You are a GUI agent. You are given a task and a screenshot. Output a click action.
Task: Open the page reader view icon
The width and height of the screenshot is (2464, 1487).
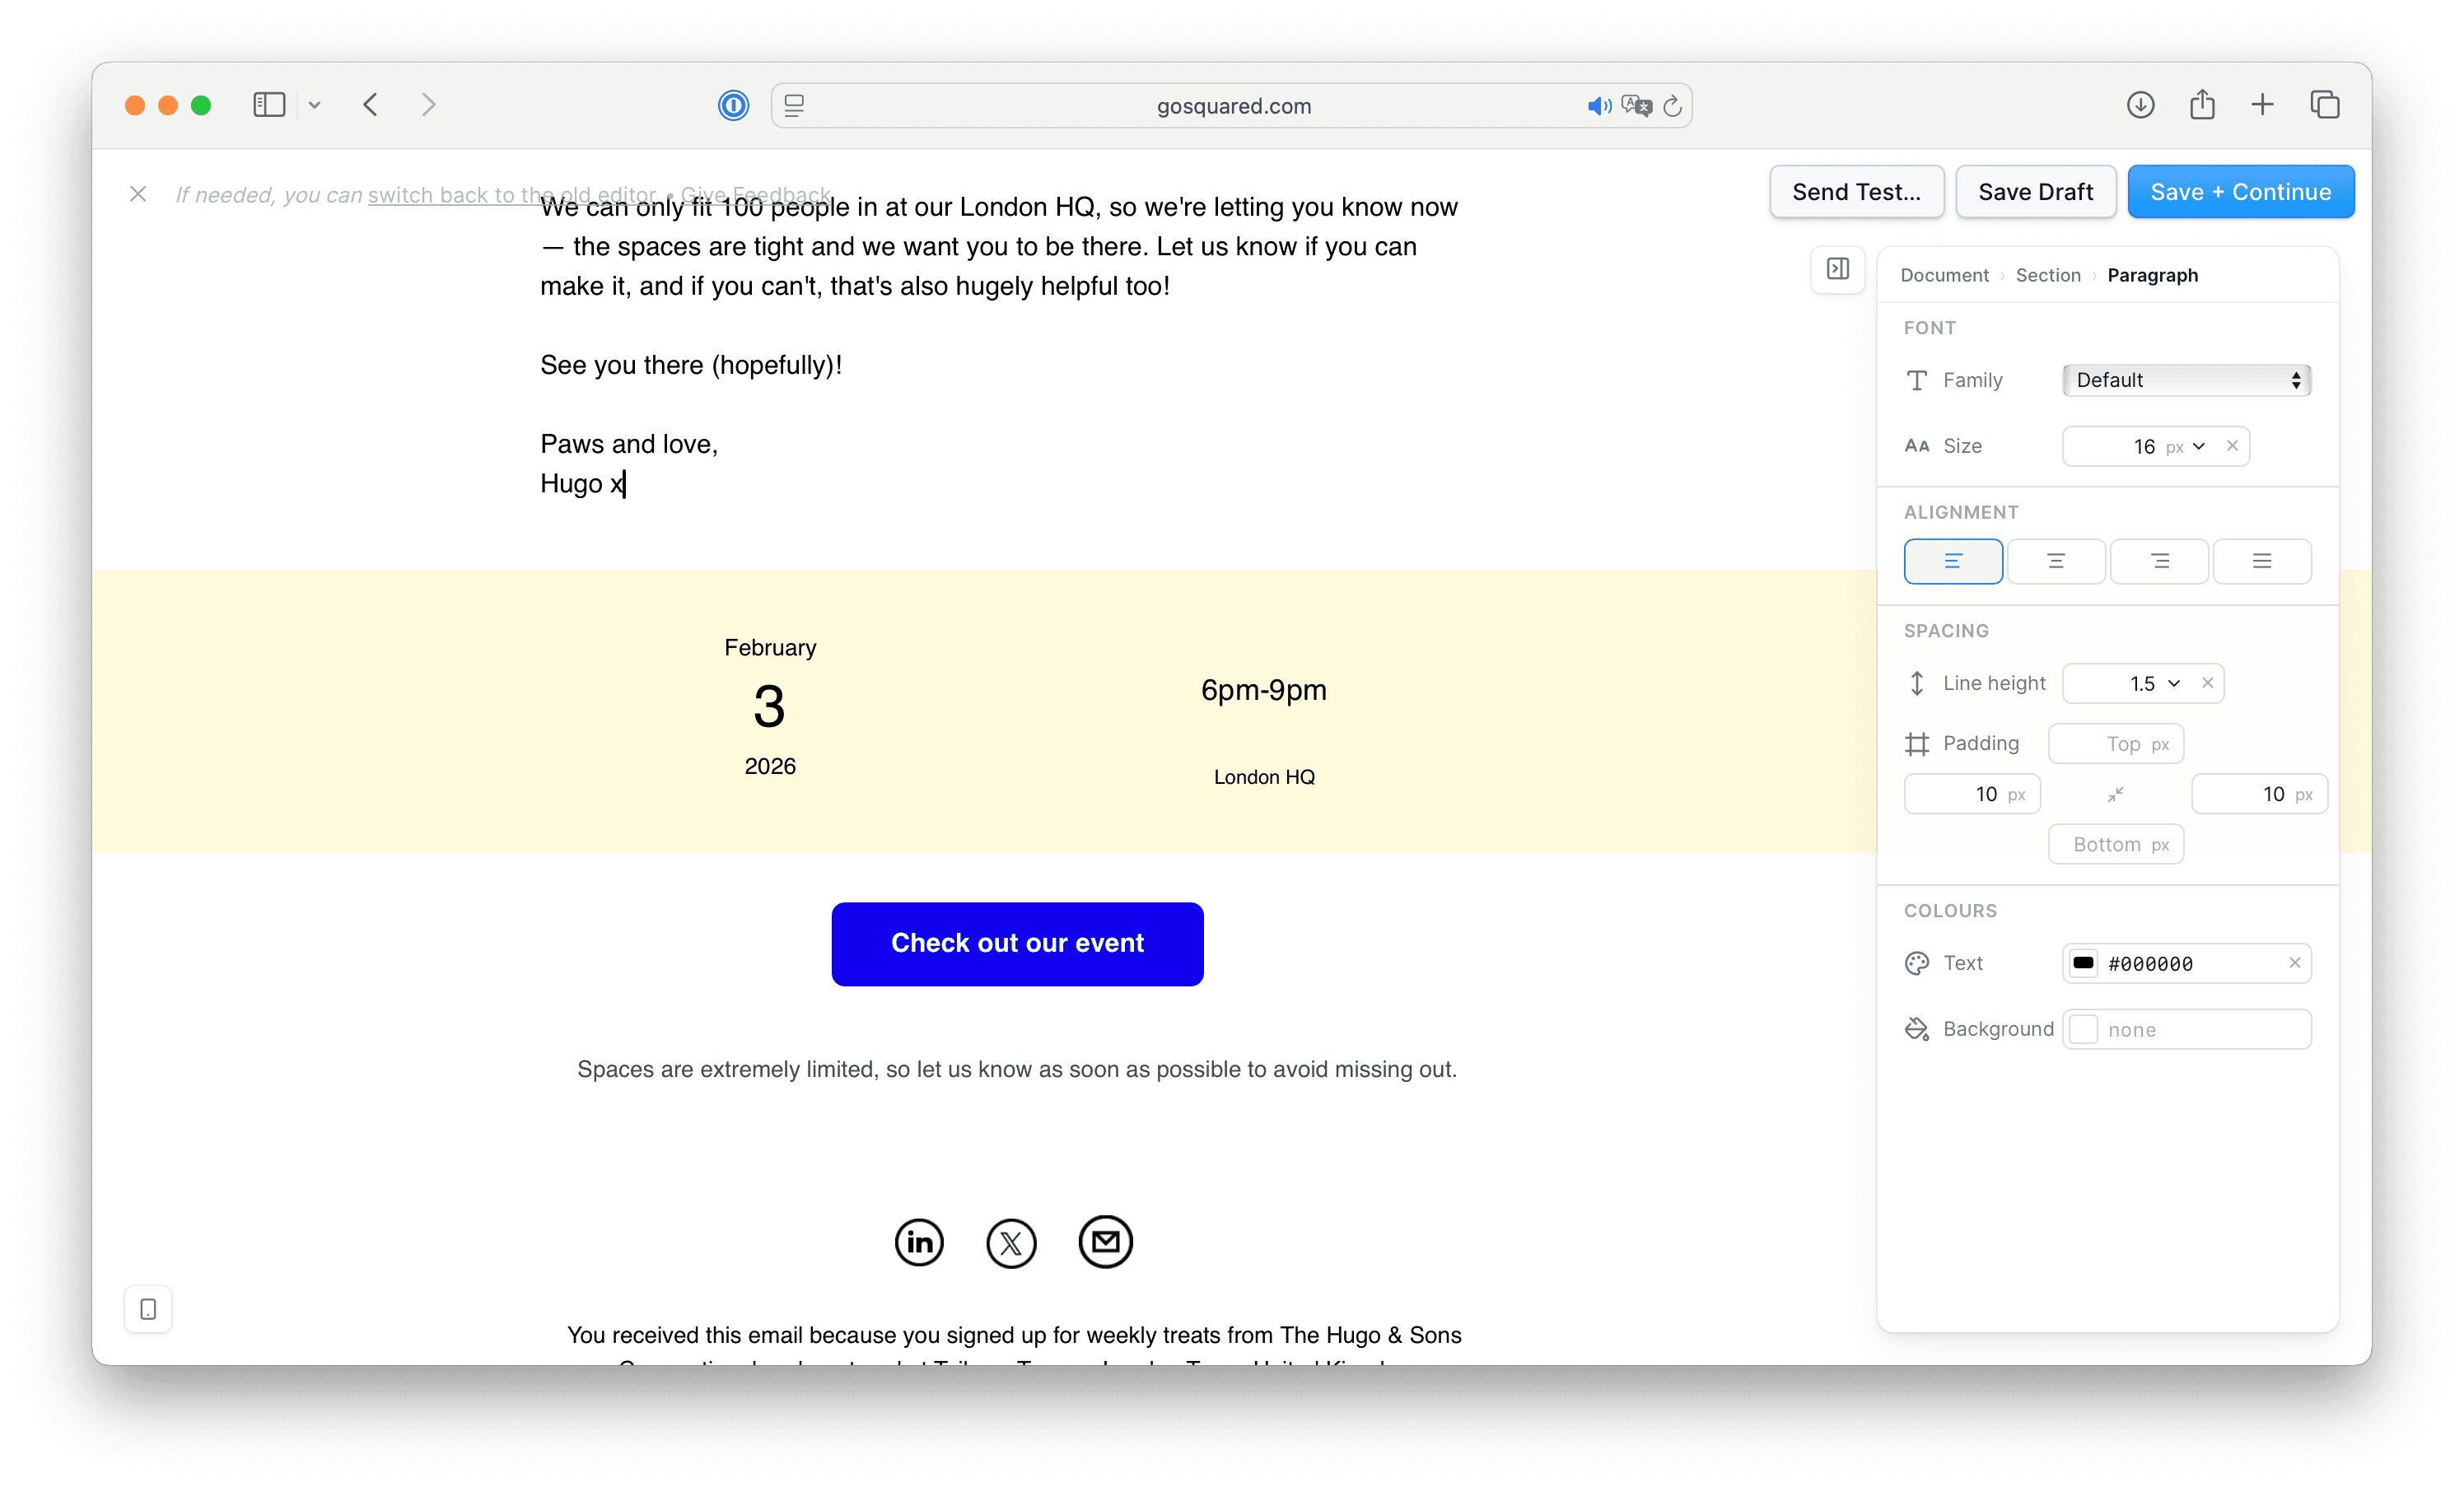(x=794, y=105)
